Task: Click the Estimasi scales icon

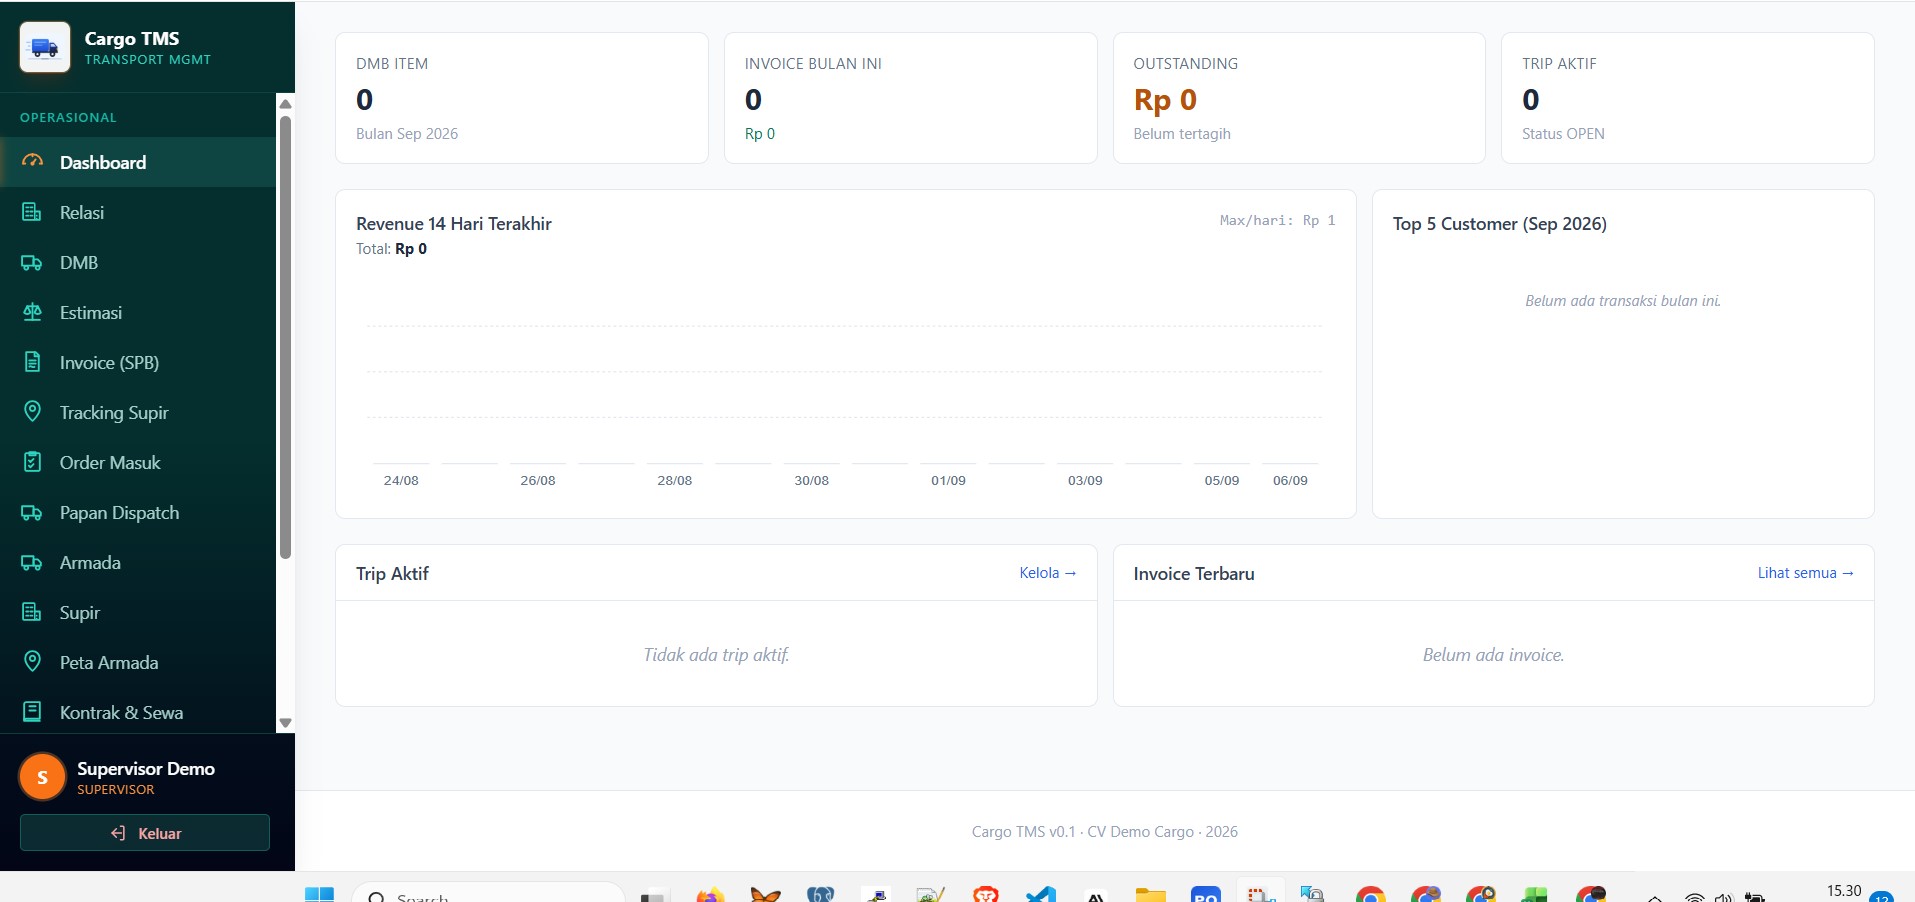Action: point(32,312)
